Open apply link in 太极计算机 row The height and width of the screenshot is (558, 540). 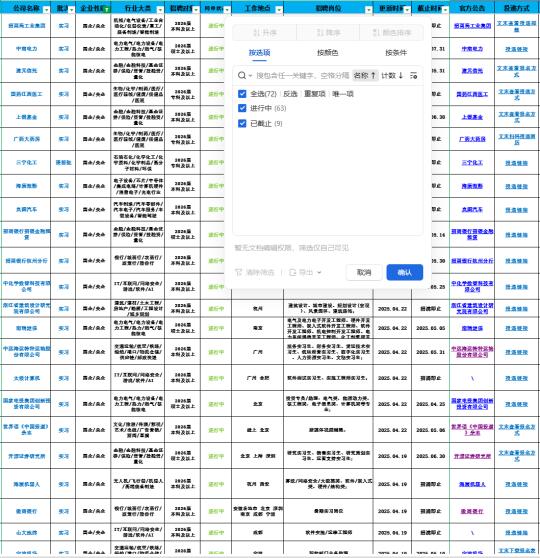click(517, 378)
